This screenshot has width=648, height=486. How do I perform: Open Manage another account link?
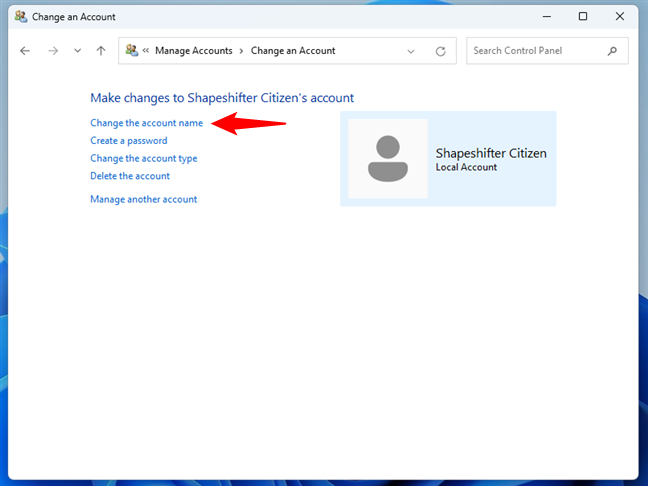(x=144, y=199)
